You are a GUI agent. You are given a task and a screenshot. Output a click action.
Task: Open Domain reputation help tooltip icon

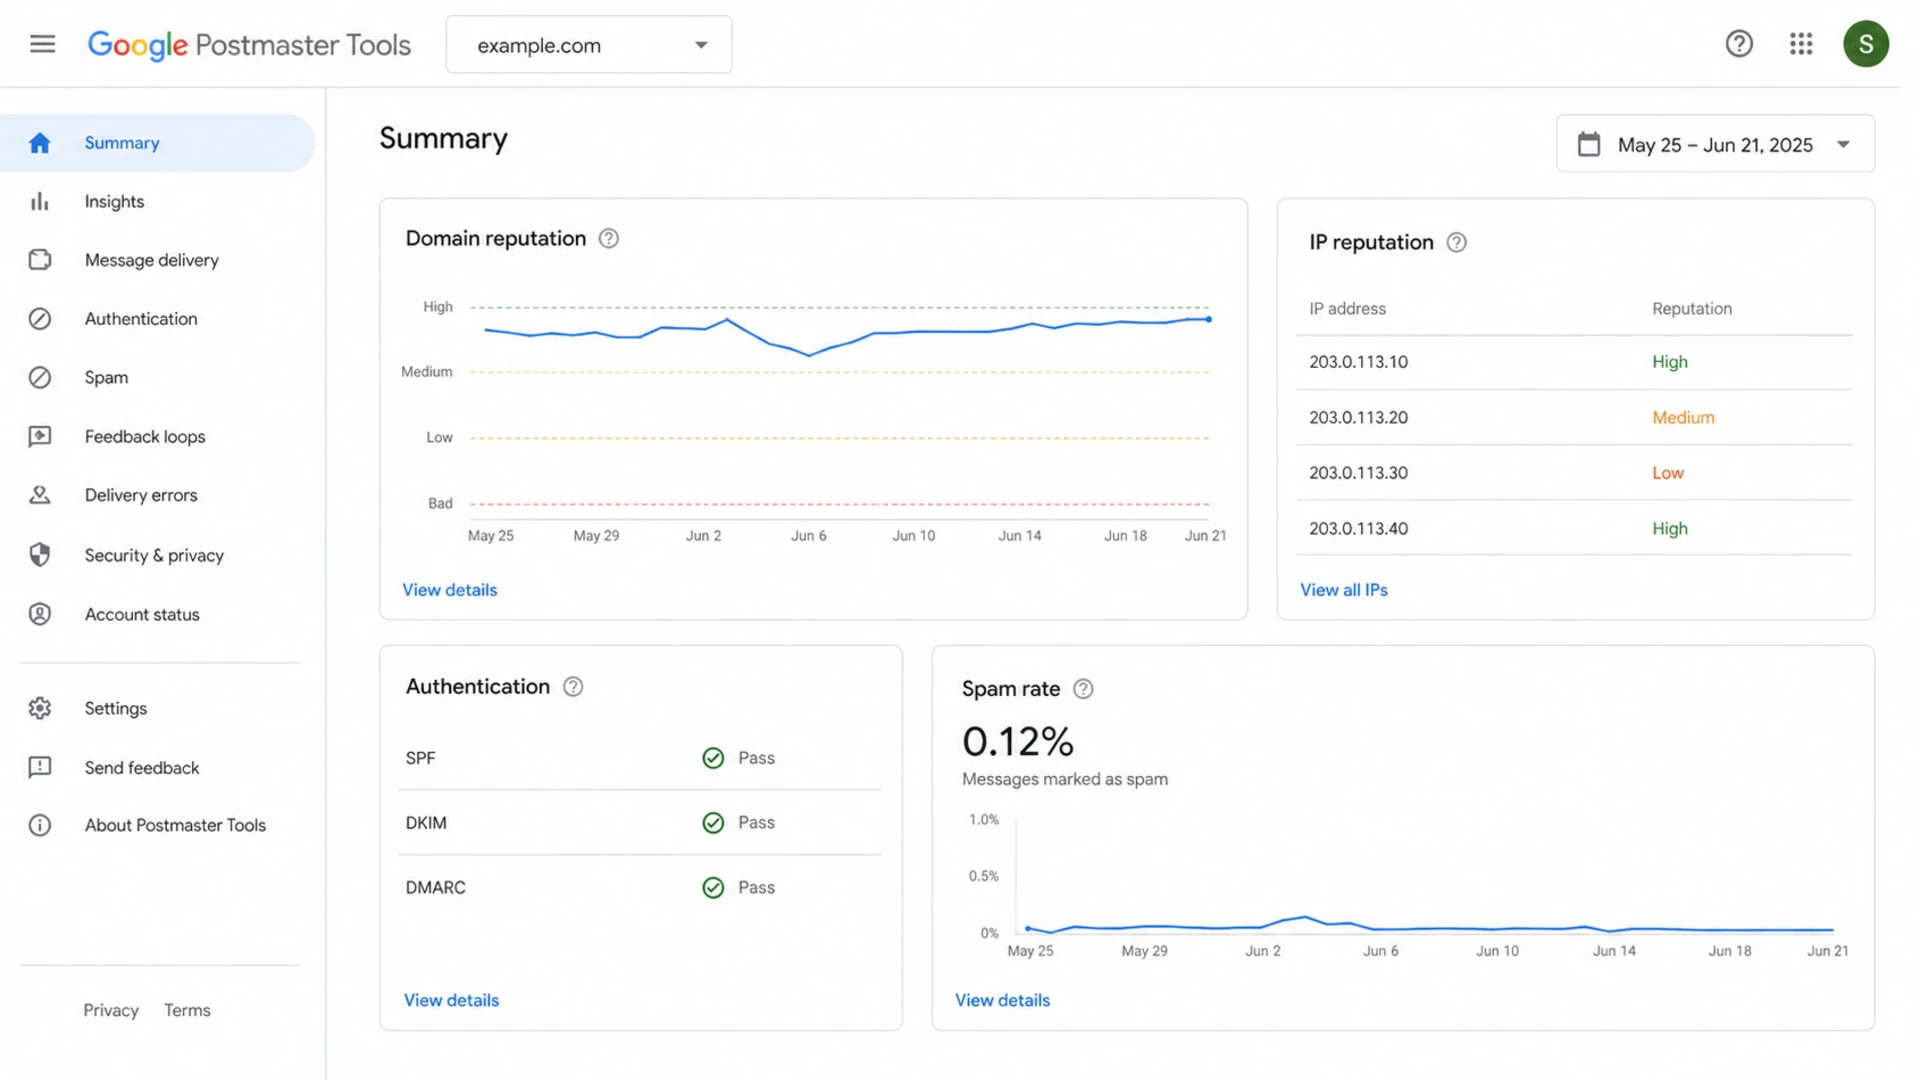click(608, 239)
